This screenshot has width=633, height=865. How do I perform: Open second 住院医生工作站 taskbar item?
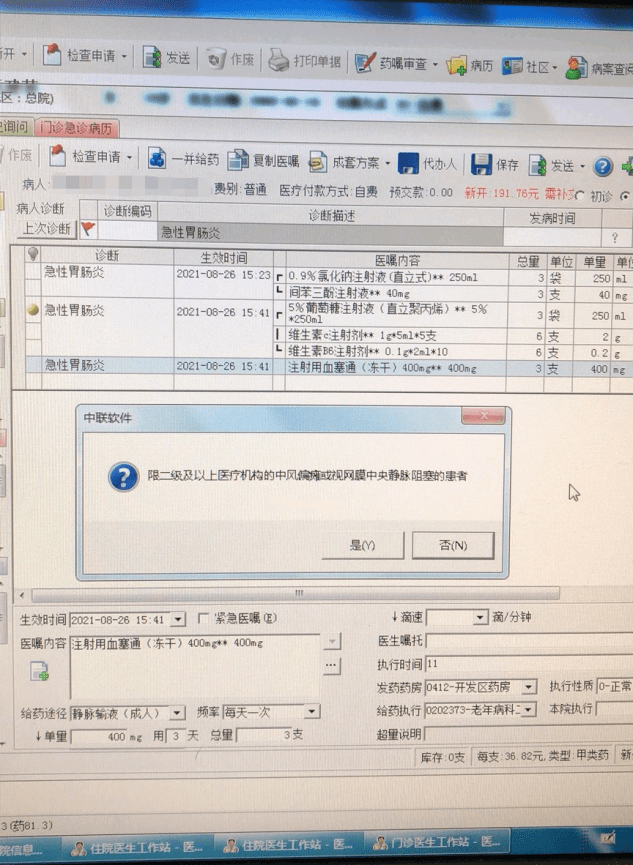pyautogui.click(x=288, y=845)
